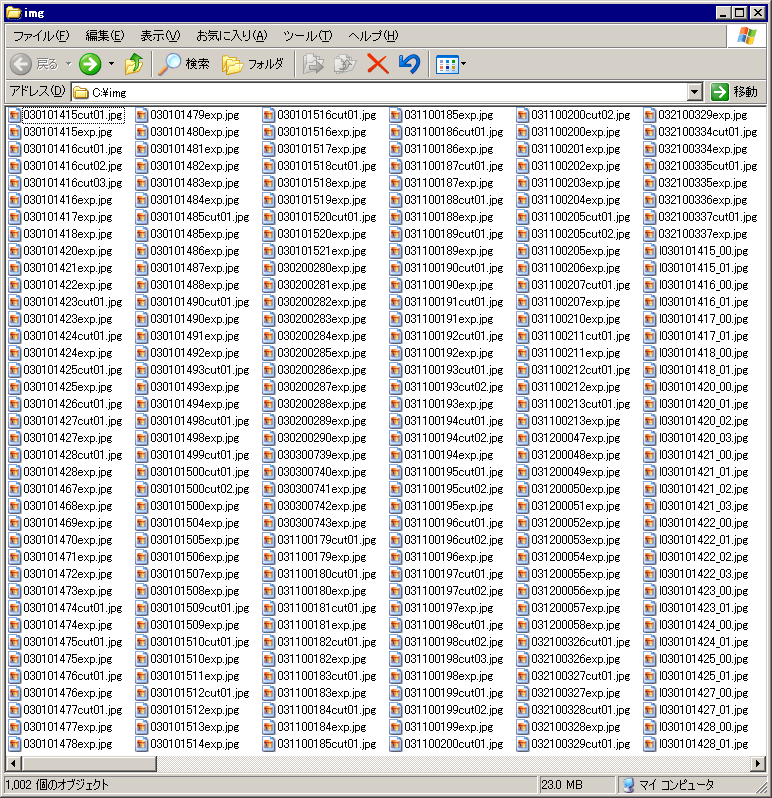Go up one folder level
Image resolution: width=772 pixels, height=798 pixels.
134,64
